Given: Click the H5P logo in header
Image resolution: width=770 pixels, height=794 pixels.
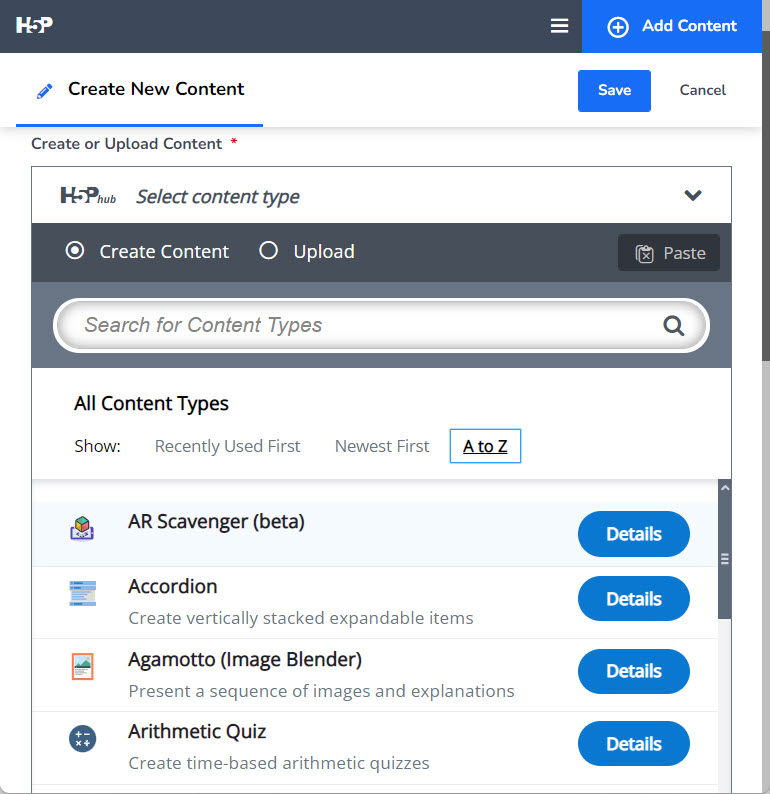Looking at the screenshot, I should 34,25.
